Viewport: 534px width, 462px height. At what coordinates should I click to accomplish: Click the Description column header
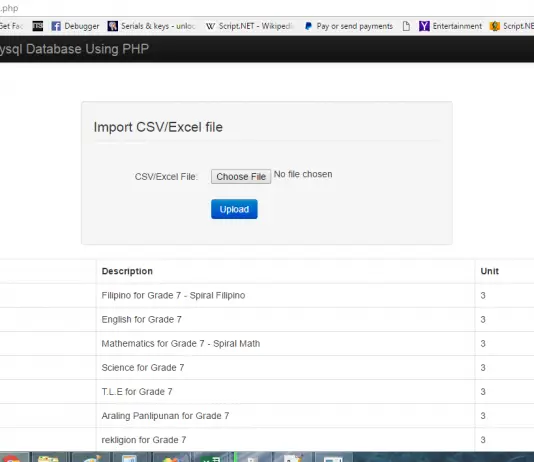pyautogui.click(x=127, y=271)
